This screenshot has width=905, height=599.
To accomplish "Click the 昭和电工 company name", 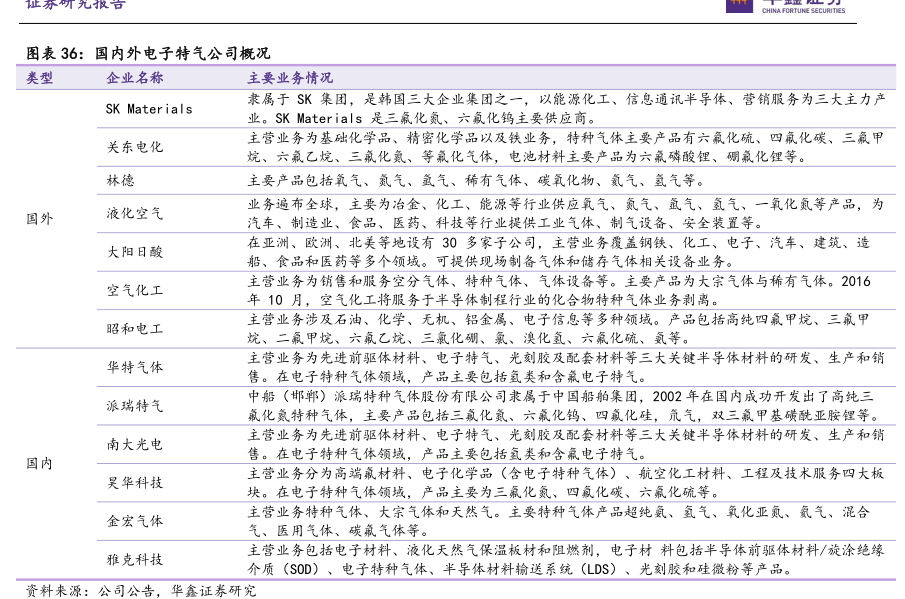I will (x=135, y=328).
